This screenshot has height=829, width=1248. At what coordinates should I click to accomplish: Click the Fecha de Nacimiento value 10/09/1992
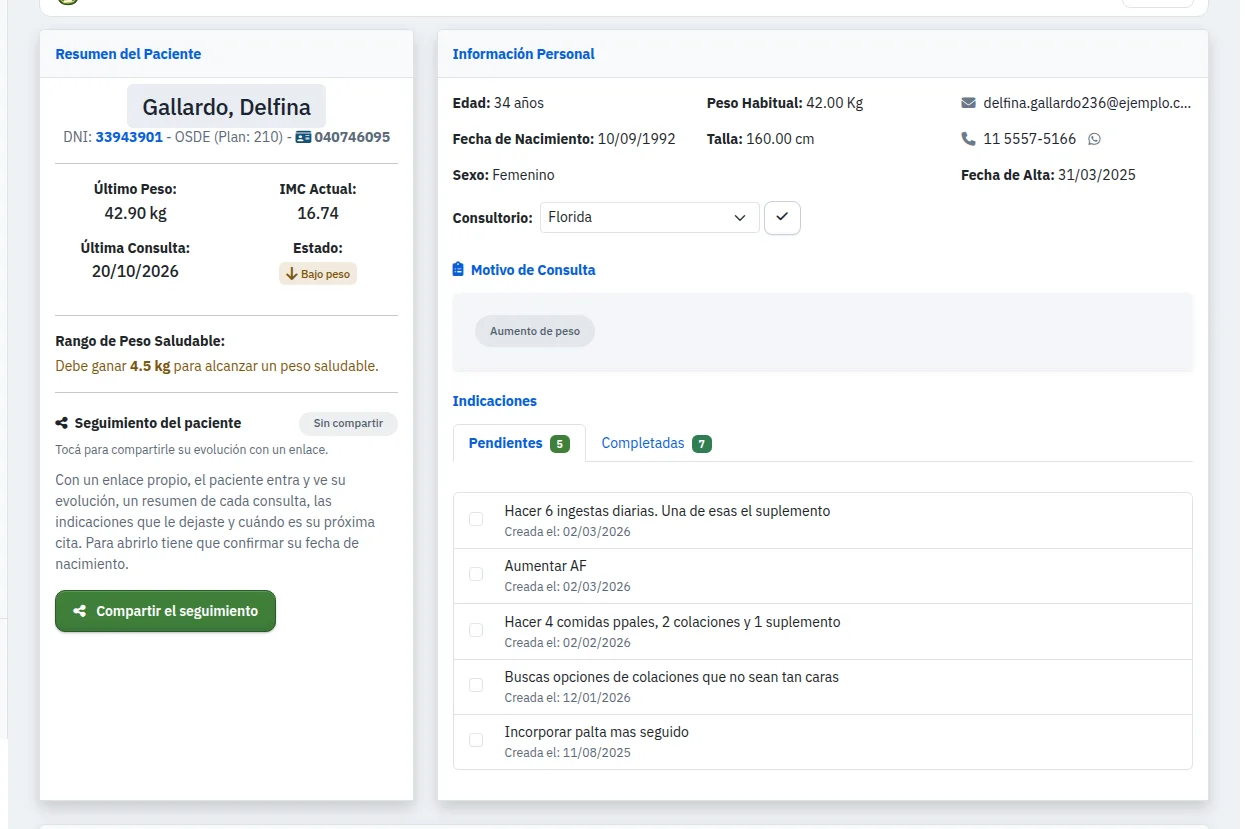point(637,139)
